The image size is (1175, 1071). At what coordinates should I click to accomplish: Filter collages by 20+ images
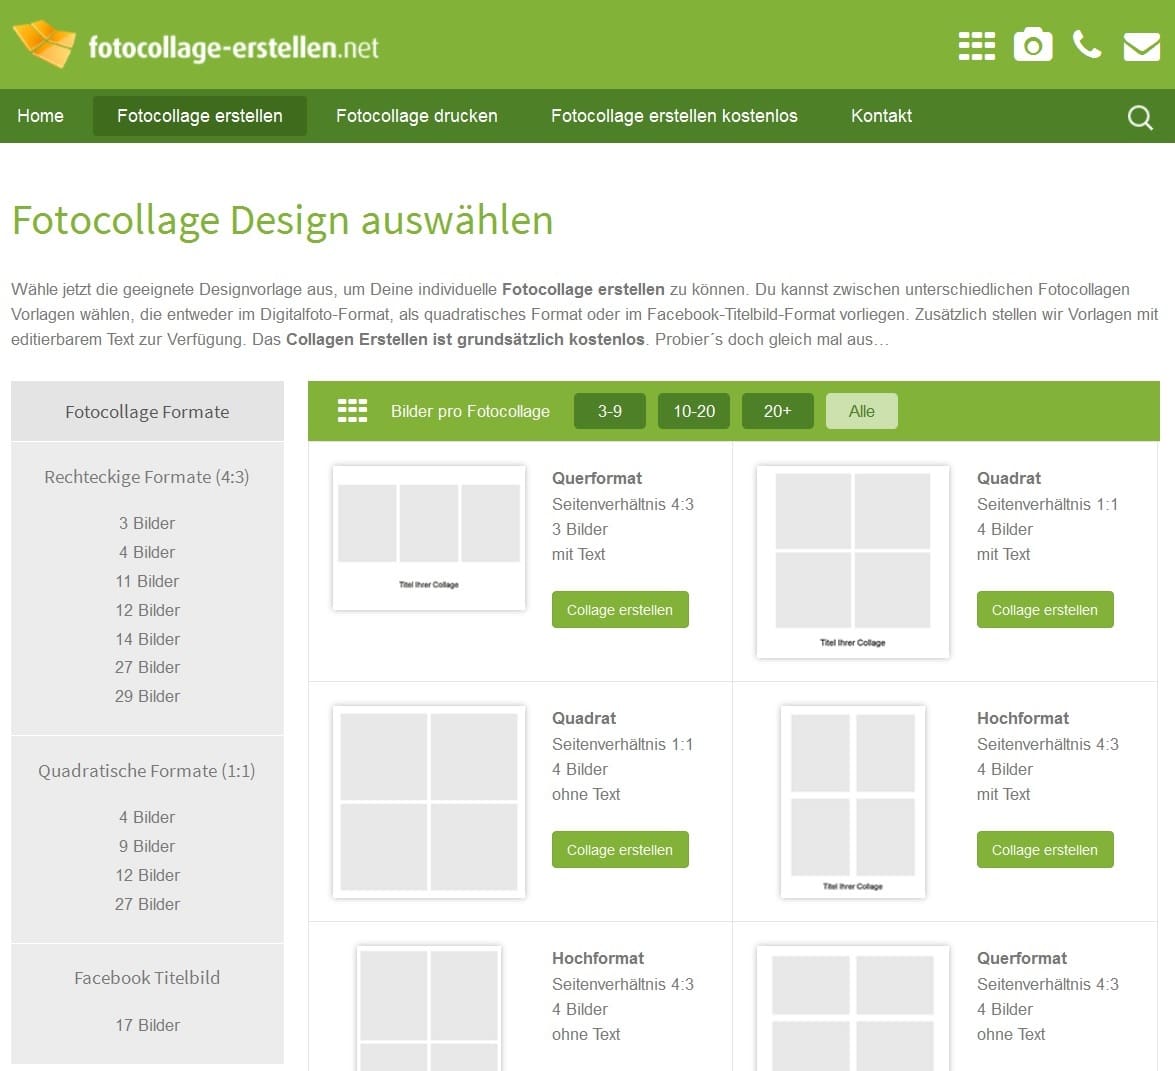(x=777, y=411)
